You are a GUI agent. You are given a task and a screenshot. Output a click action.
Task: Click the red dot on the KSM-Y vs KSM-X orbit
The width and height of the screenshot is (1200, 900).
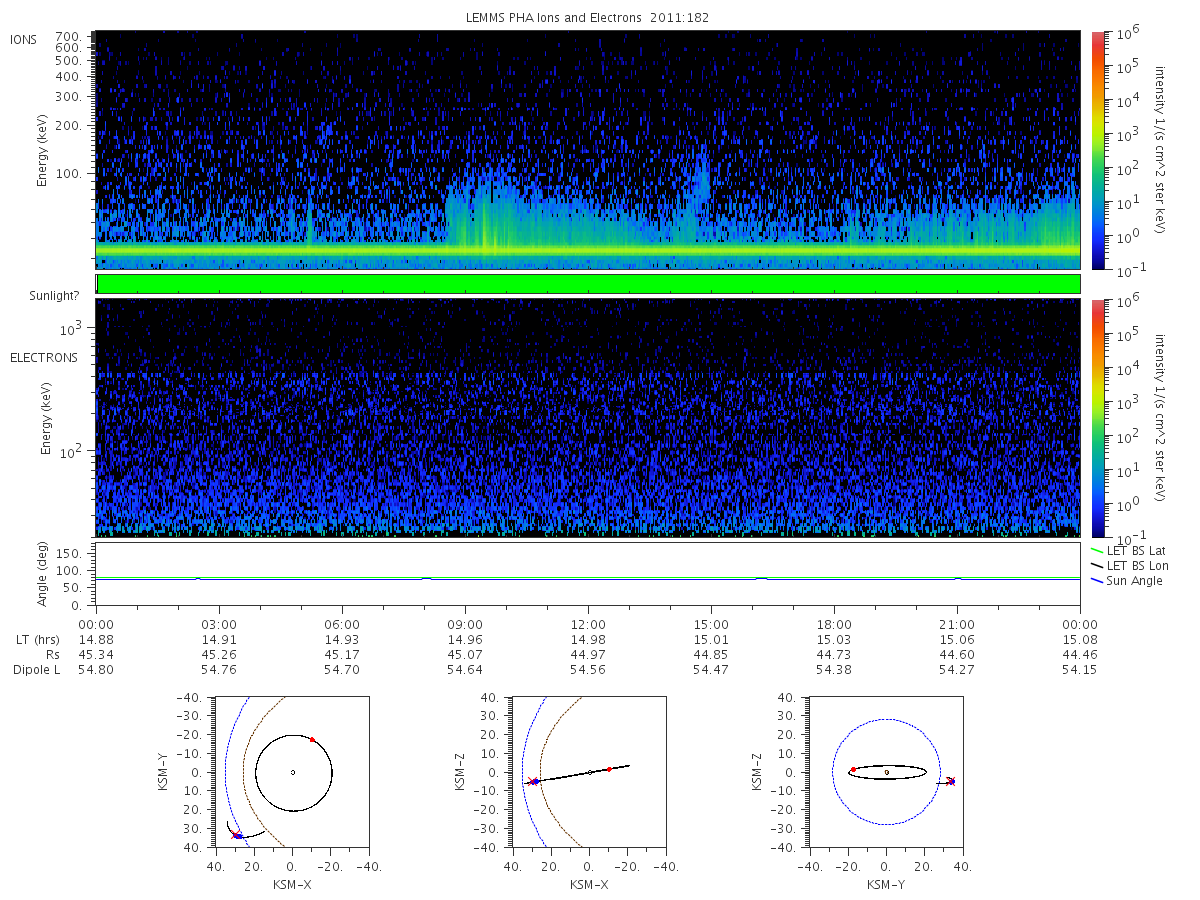pos(312,739)
